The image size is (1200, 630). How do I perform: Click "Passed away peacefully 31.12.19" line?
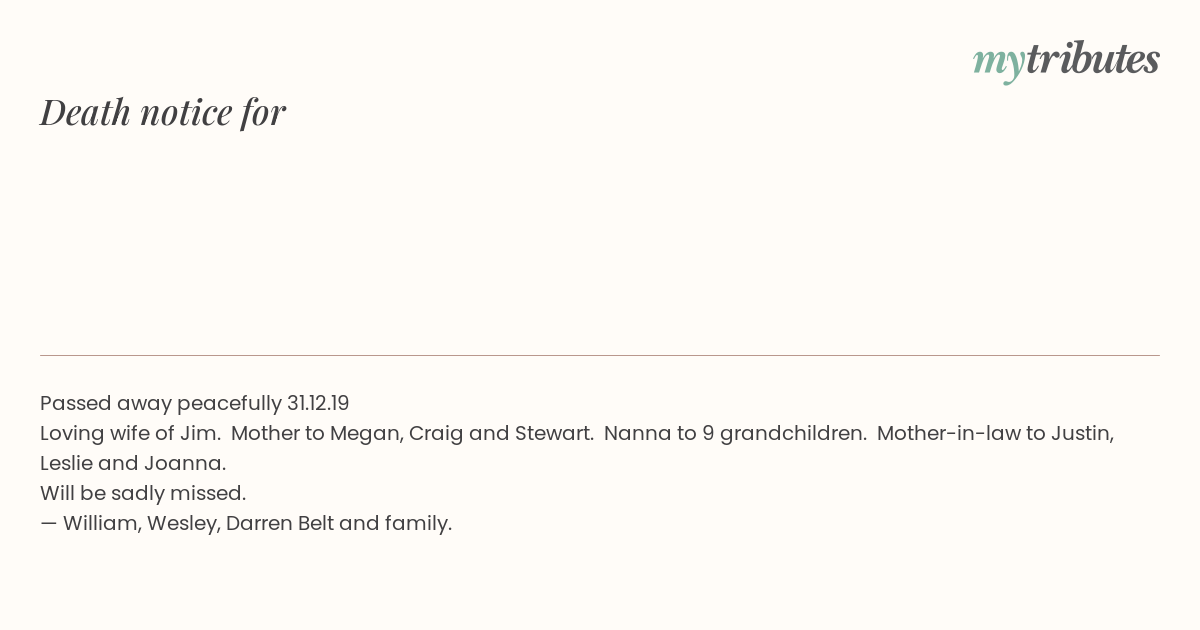click(195, 404)
